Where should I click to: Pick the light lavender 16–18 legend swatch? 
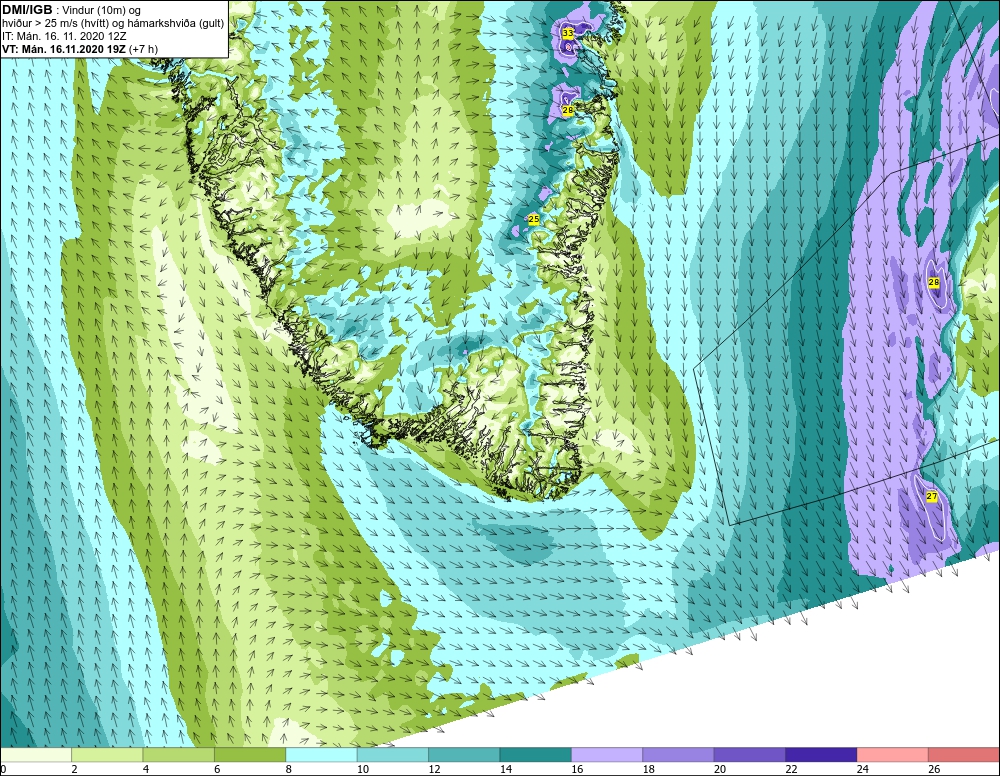(607, 755)
